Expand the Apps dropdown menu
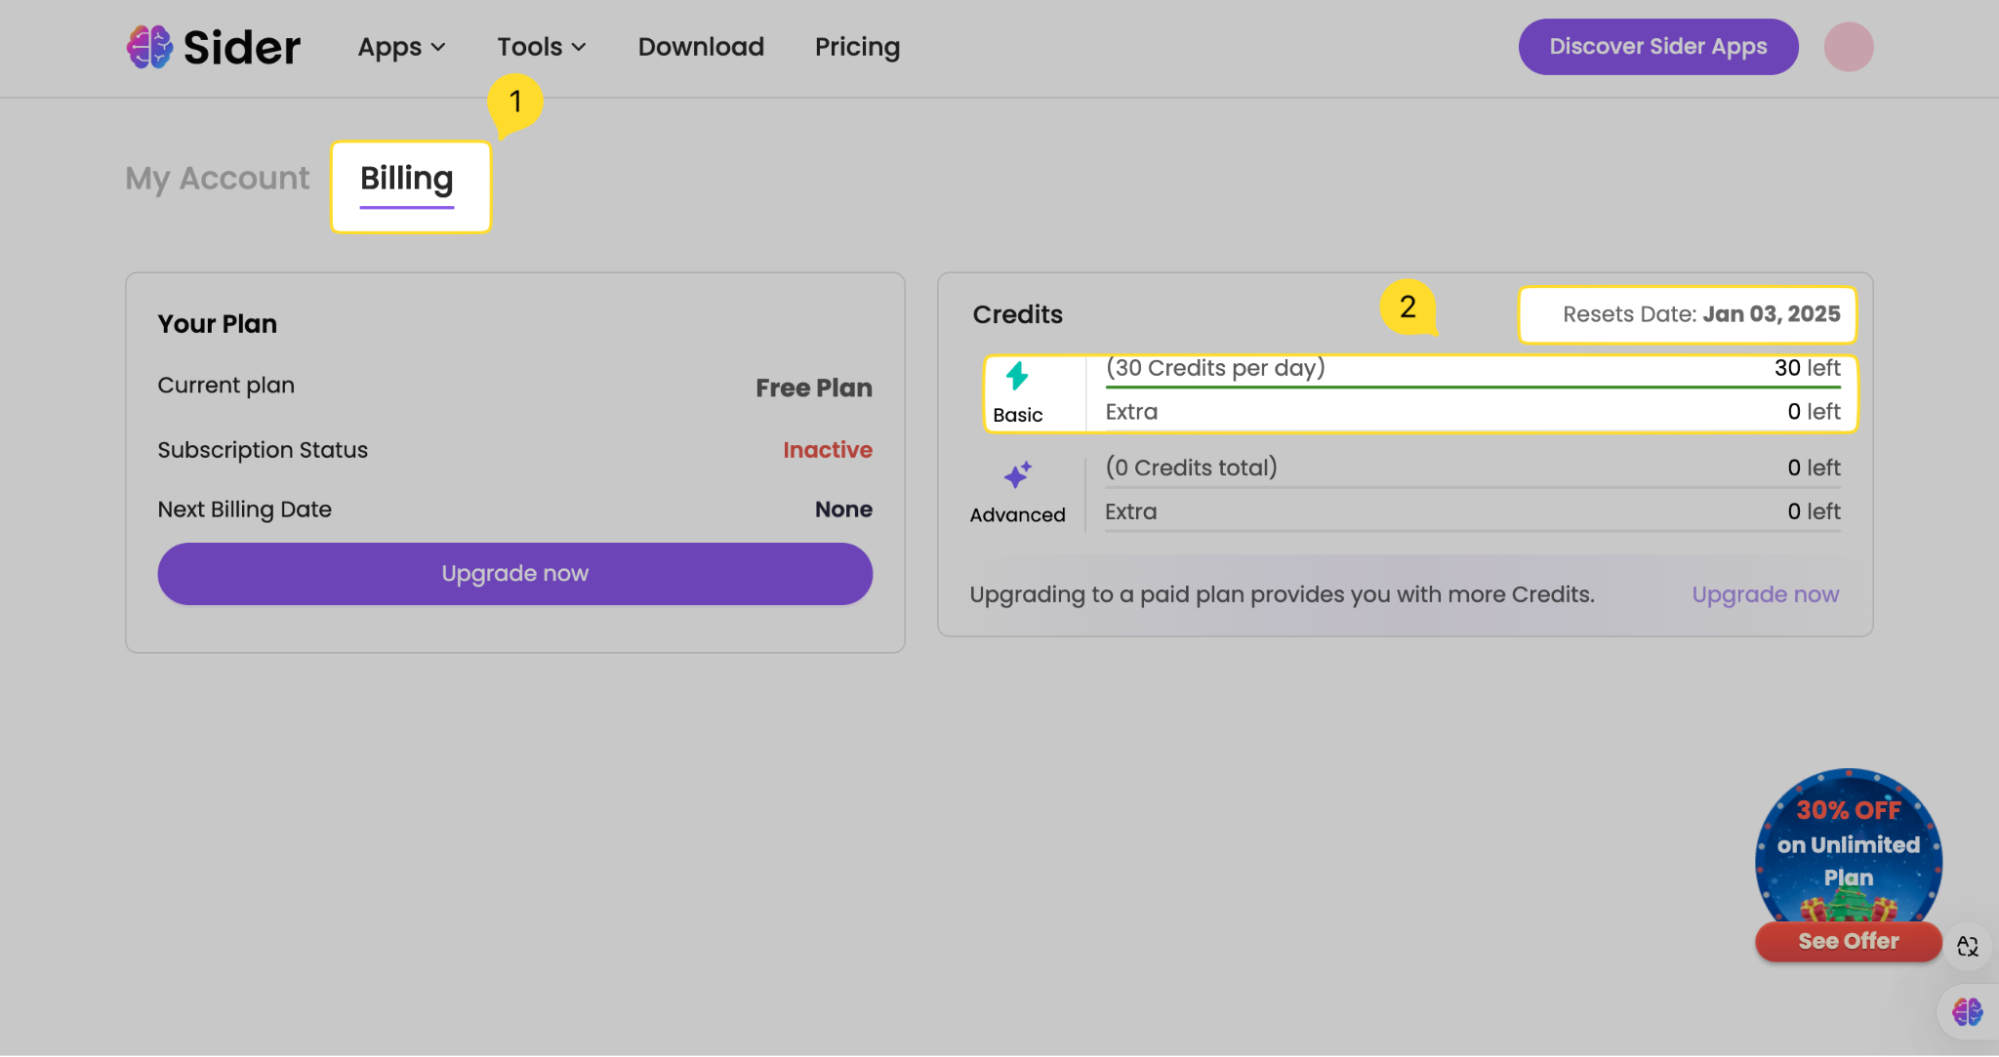The width and height of the screenshot is (1999, 1057). [401, 47]
